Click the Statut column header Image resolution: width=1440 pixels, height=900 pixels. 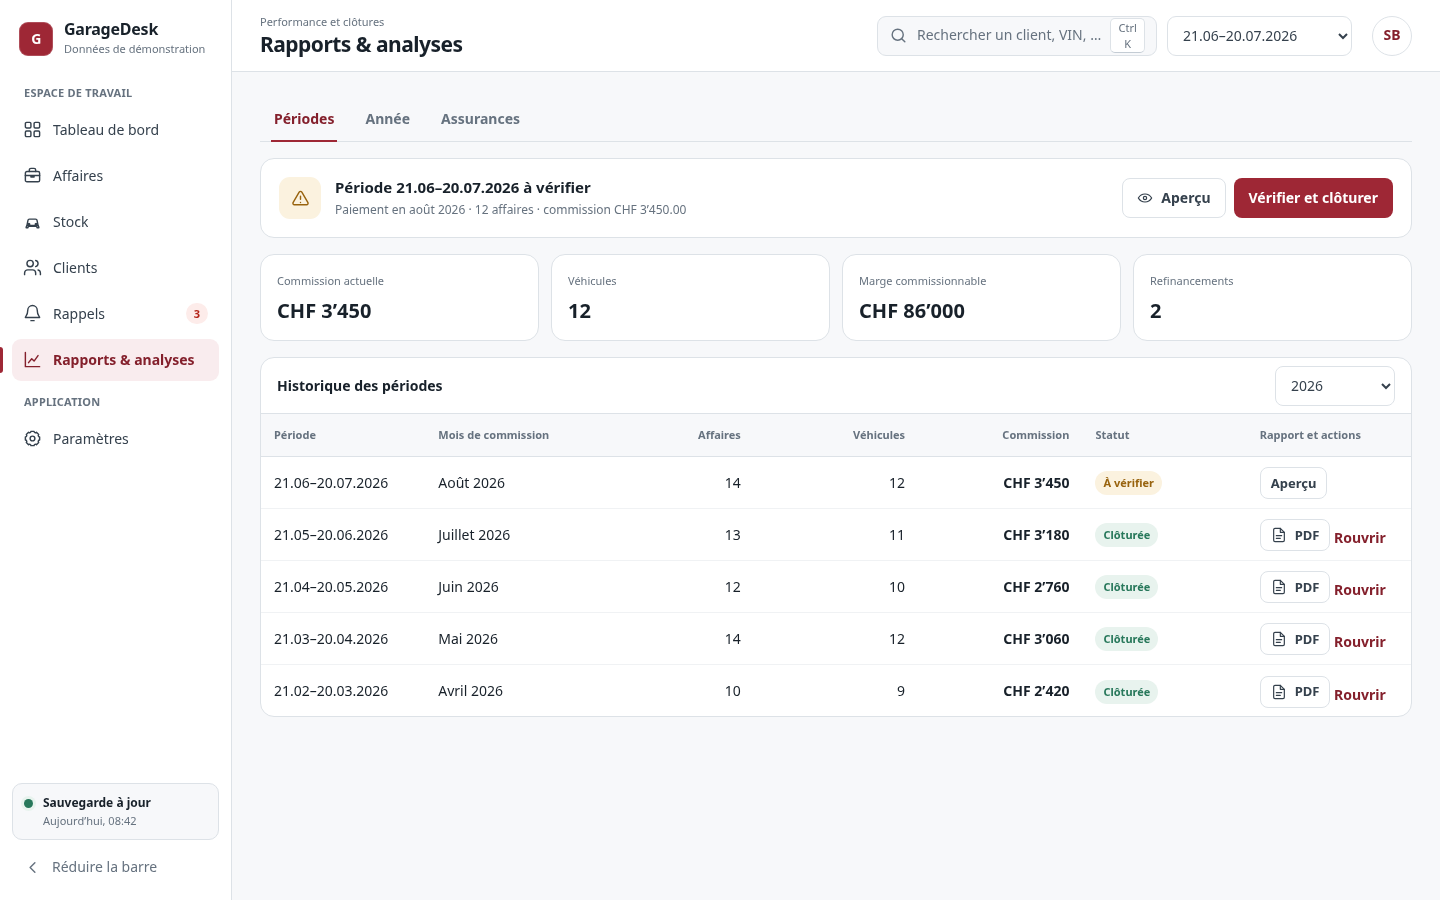click(1112, 435)
